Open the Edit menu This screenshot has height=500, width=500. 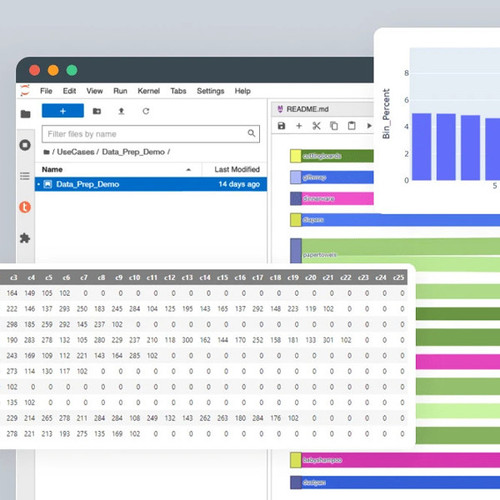pyautogui.click(x=69, y=91)
